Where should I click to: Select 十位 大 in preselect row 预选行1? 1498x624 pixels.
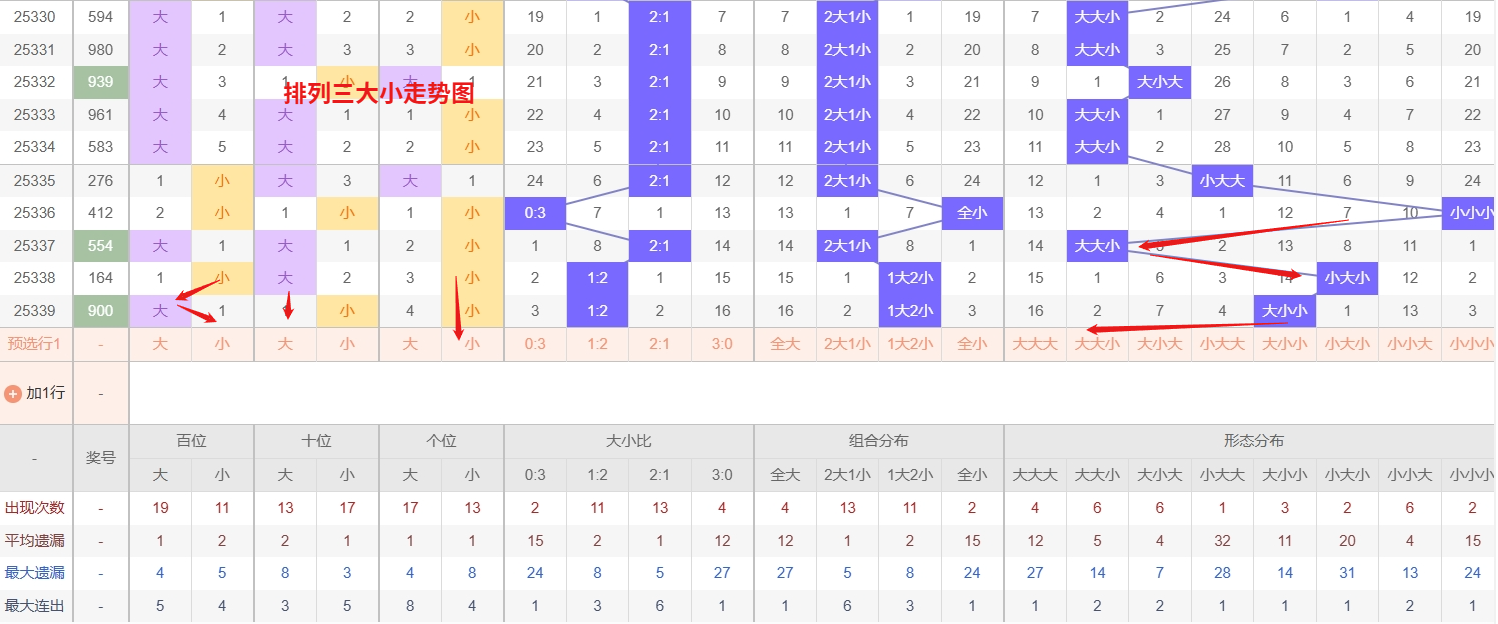285,344
